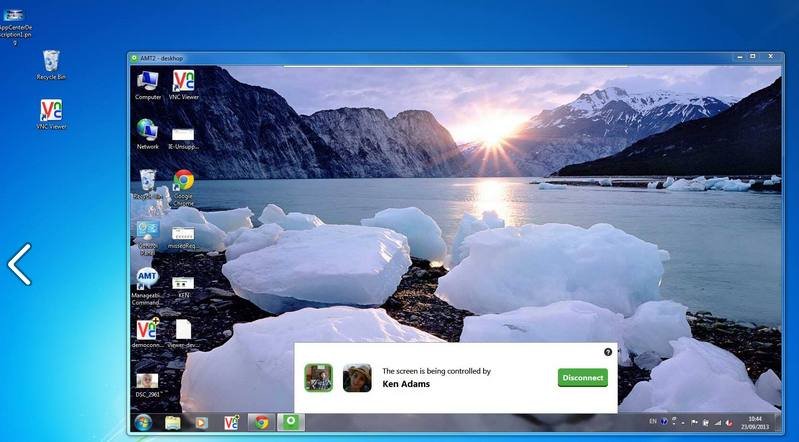
Task: Open Action Center flag icon in tray
Action: [694, 422]
